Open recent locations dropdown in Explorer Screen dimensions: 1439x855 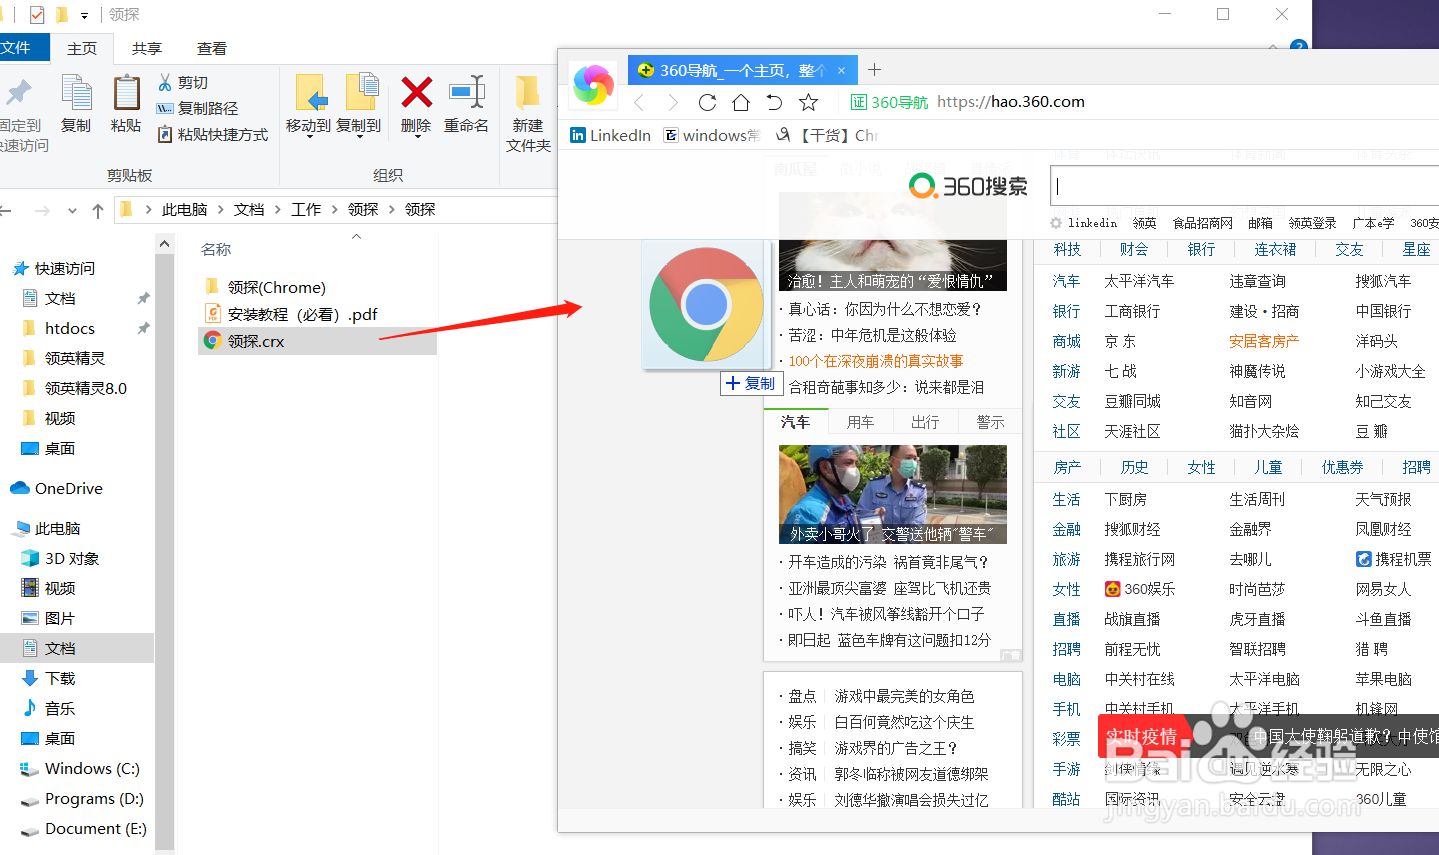pos(72,211)
